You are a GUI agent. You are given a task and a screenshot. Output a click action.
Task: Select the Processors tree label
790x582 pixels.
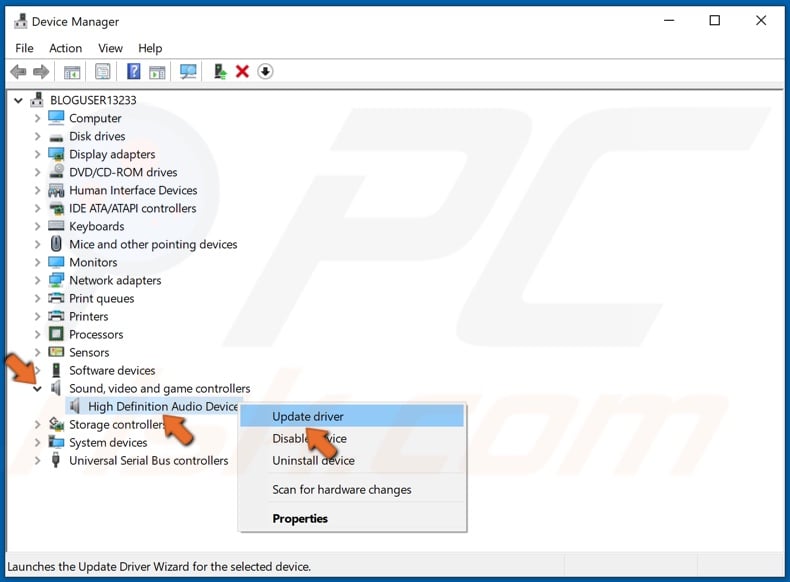(96, 335)
